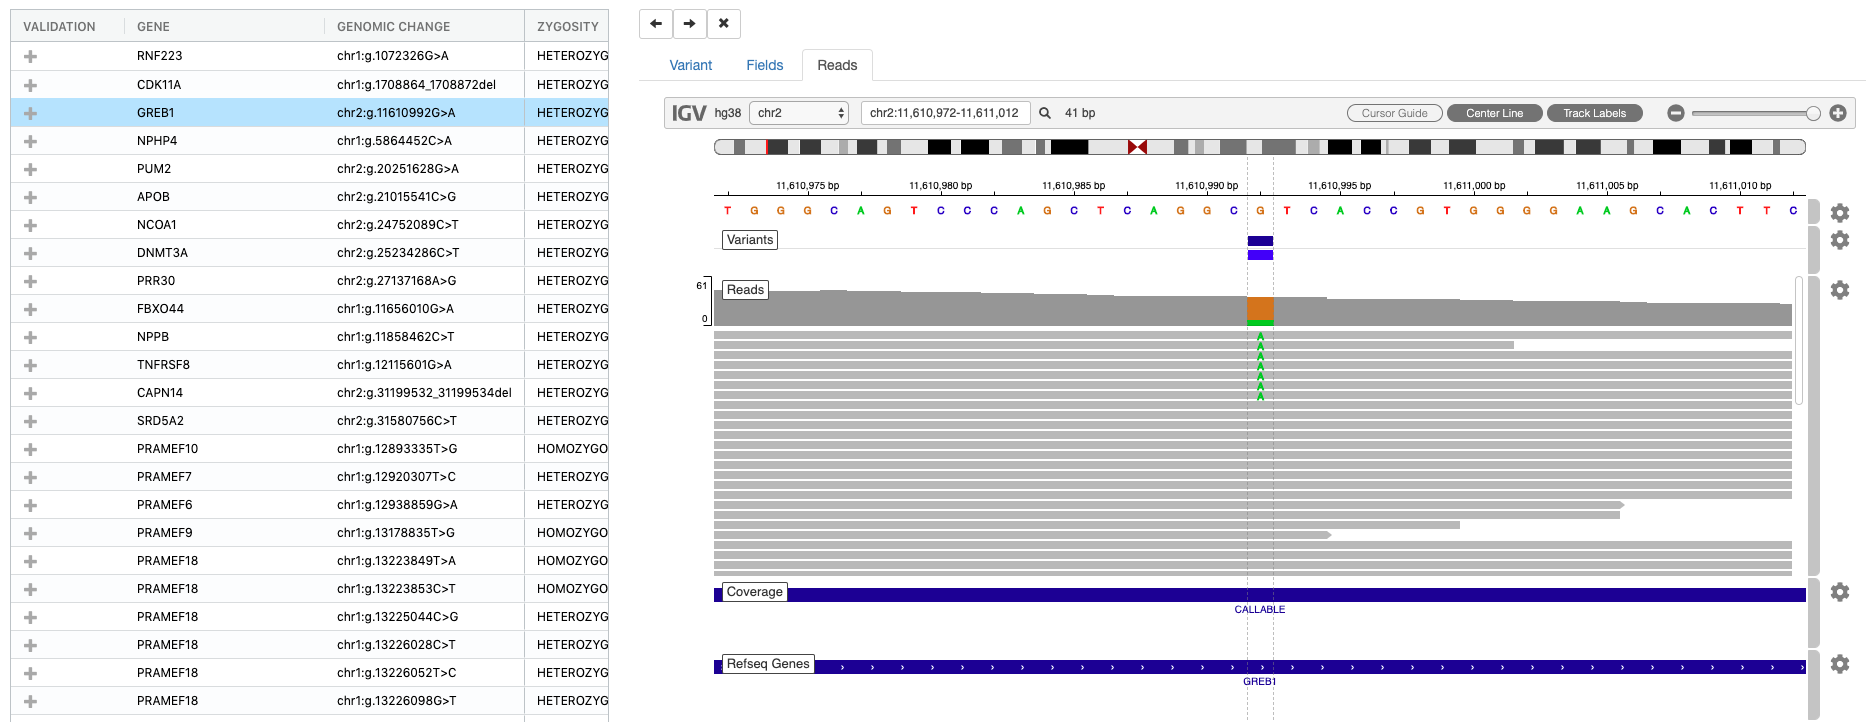Click the 11,610,990 bp ruler label
The image size is (1876, 722).
1206,186
